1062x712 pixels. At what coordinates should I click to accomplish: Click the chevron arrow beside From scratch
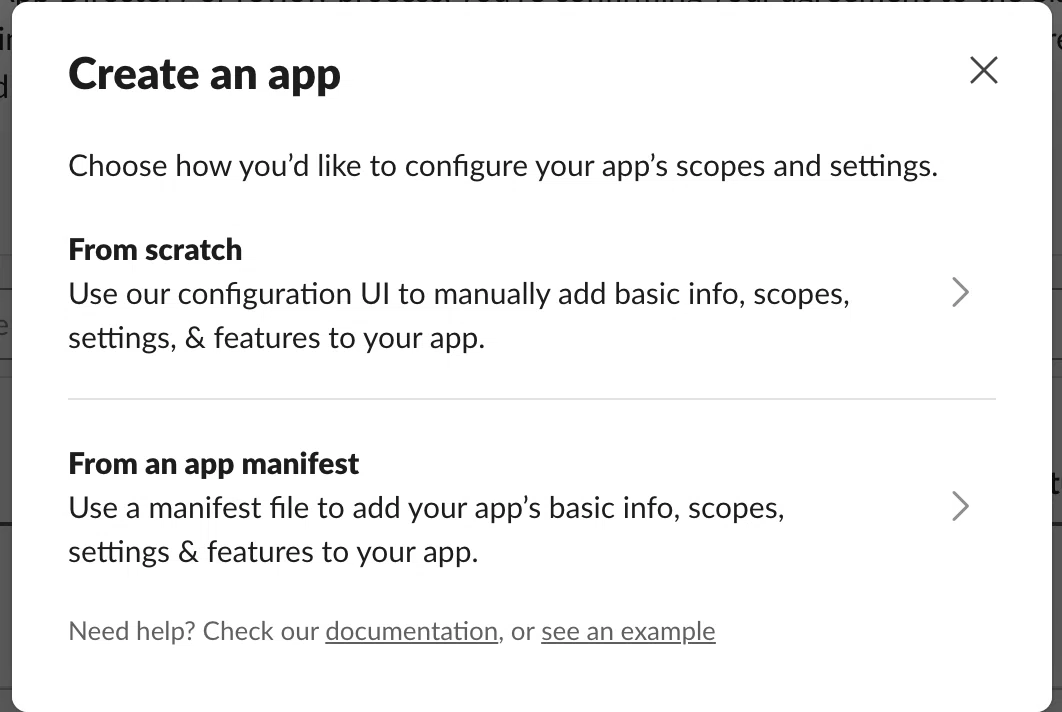960,293
